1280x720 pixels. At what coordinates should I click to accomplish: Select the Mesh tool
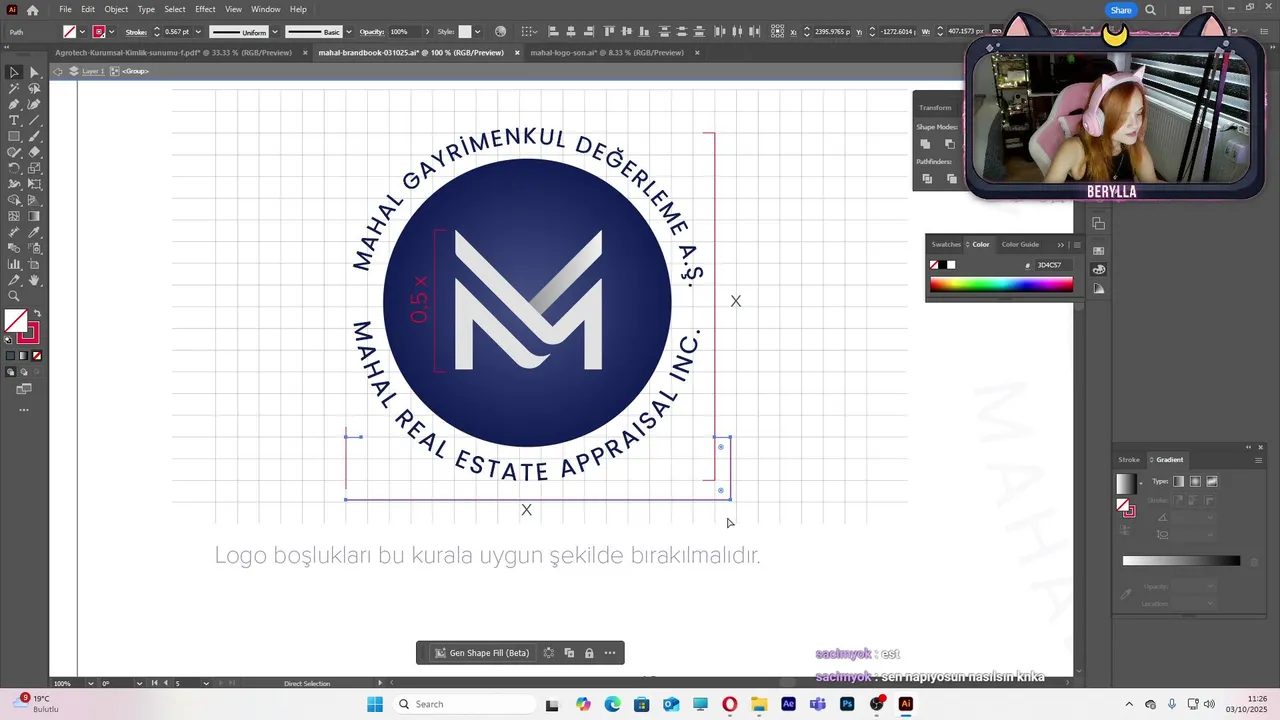14,217
